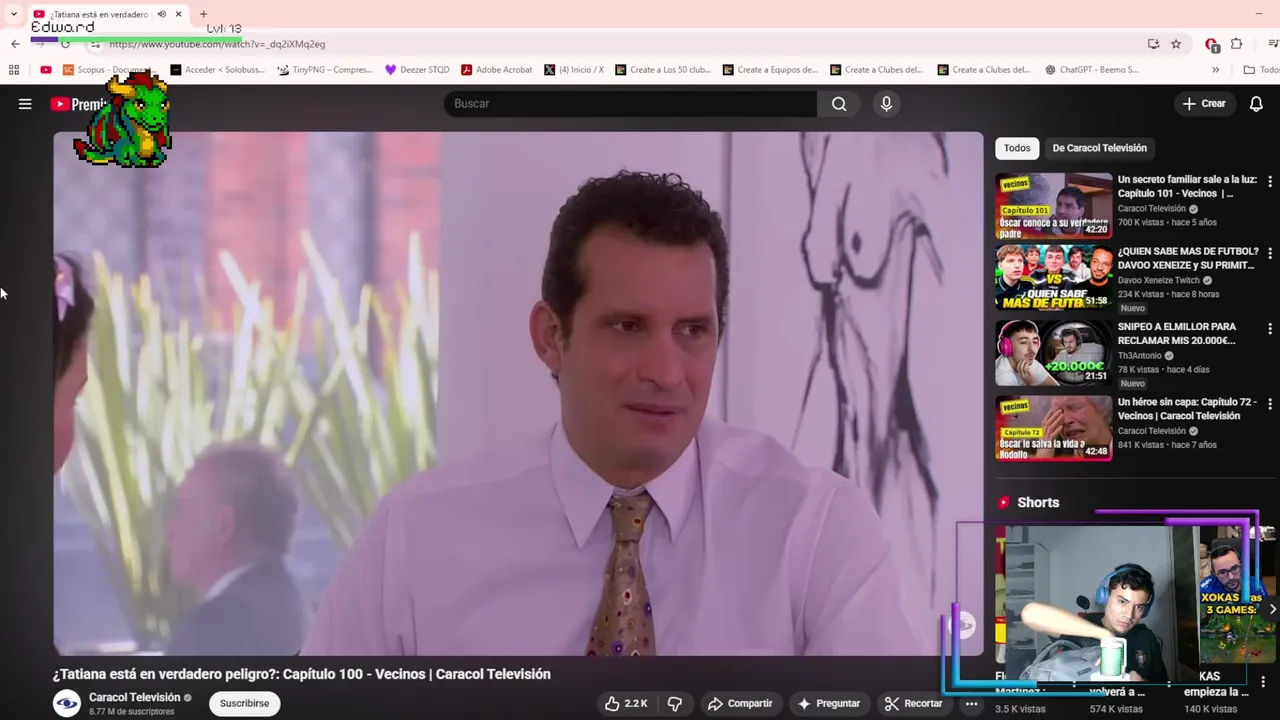Image resolution: width=1280 pixels, height=720 pixels.
Task: Open the SNIPEO A ELMILLOR video thumbnail
Action: click(1053, 352)
